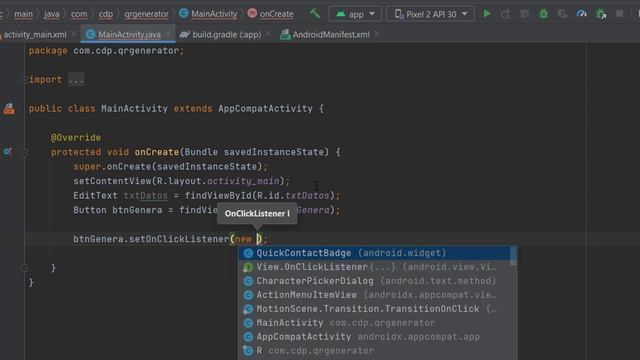Click the main breadcrumb
This screenshot has height=360, width=640.
coord(23,14)
